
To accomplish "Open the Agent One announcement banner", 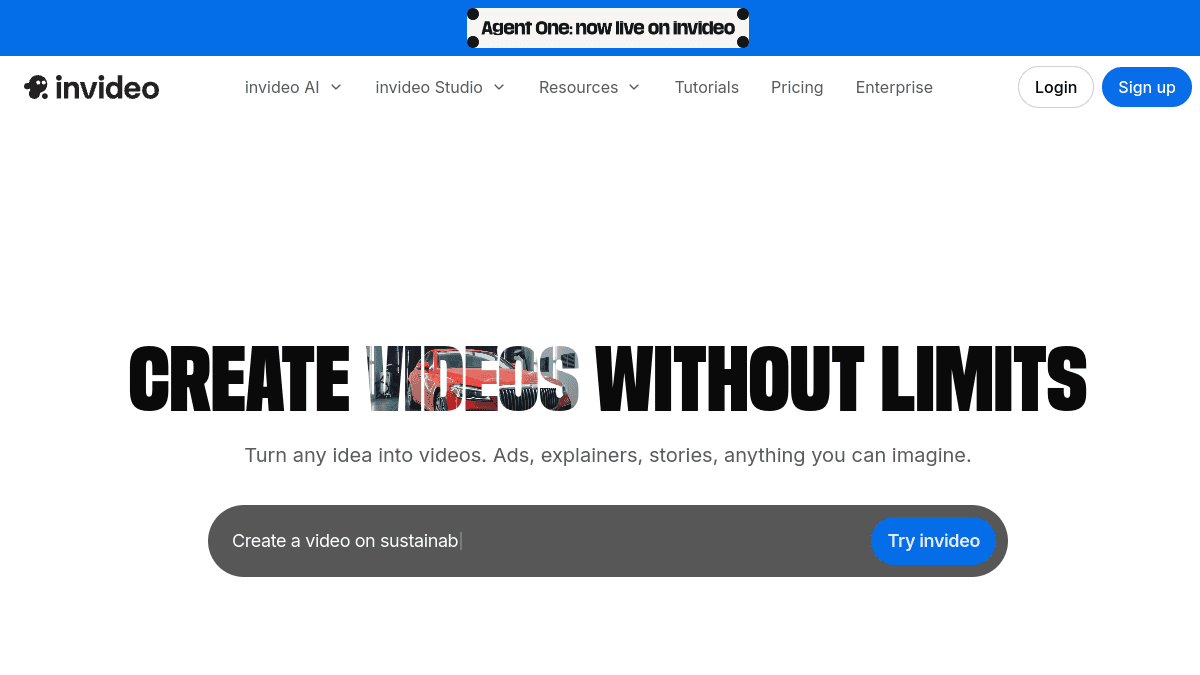I will [608, 28].
